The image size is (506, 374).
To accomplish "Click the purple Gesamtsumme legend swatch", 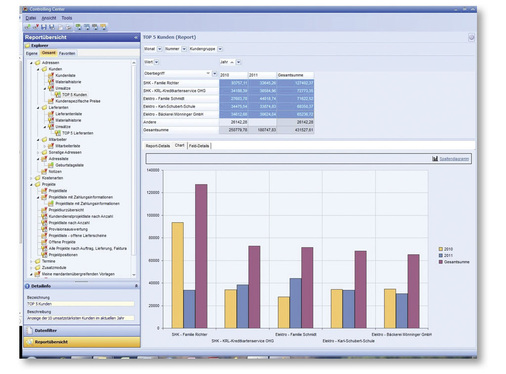I will pos(441,262).
